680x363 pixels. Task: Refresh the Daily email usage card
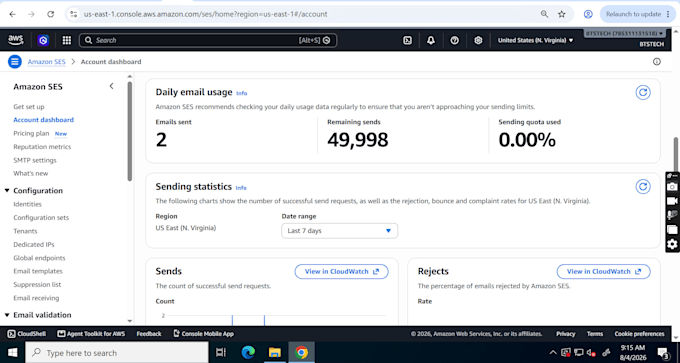(x=643, y=92)
